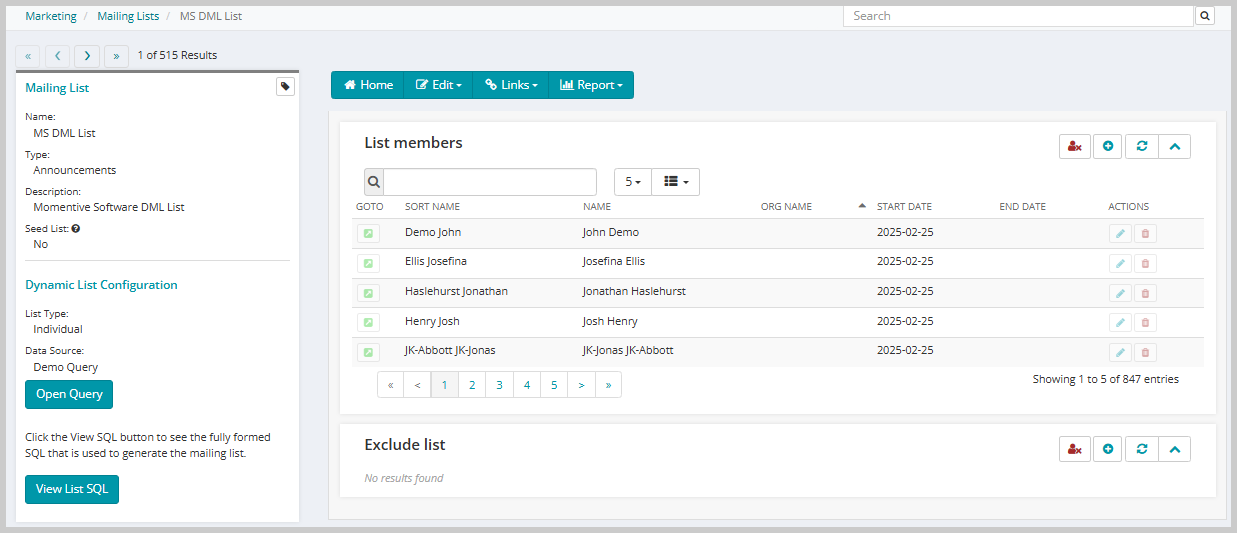Click the Mailing Lists breadcrumb link
This screenshot has width=1237, height=533.
coord(129,16)
